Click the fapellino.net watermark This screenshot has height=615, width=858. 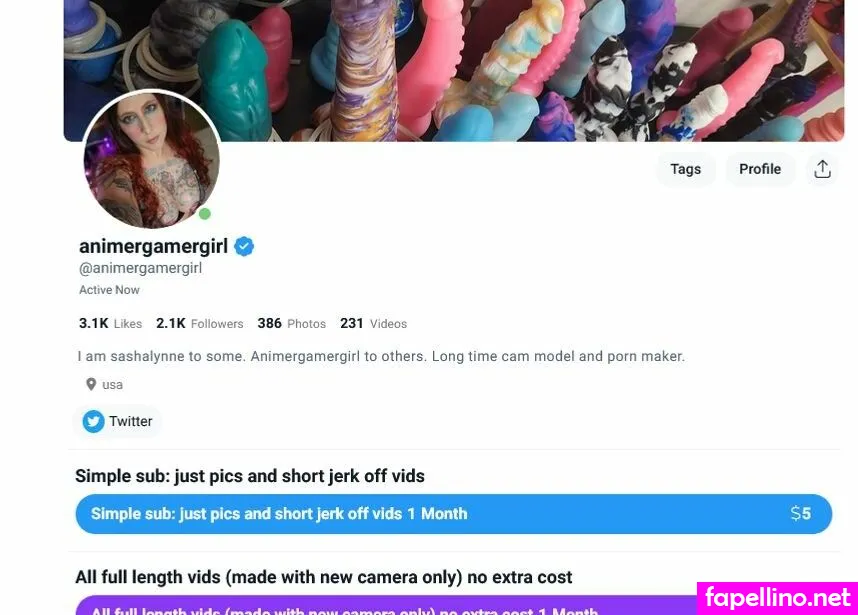pyautogui.click(x=778, y=598)
